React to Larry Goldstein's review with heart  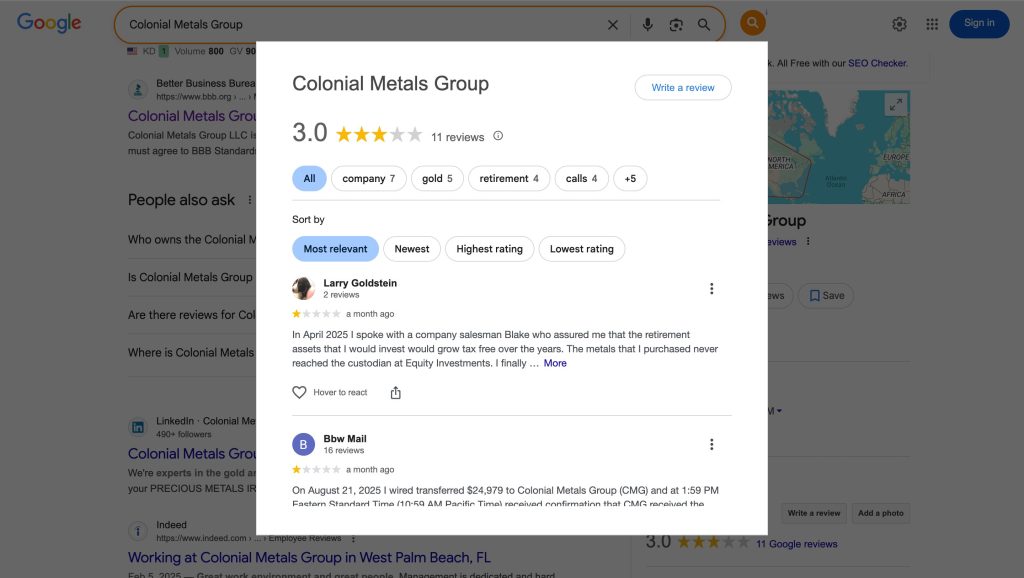pos(299,393)
